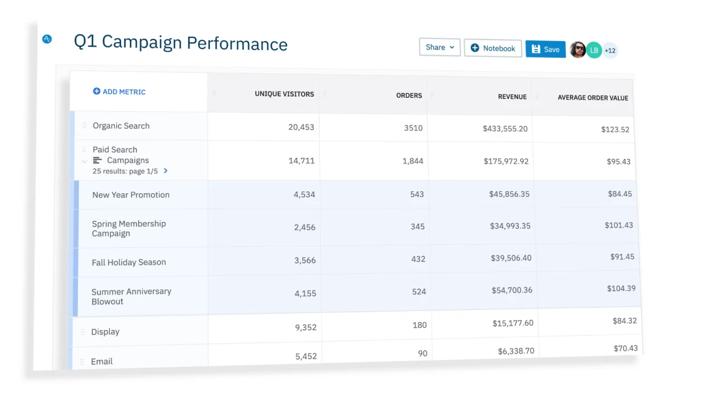Select the Spring Membership Campaign row
This screenshot has width=711, height=400.
[129, 228]
